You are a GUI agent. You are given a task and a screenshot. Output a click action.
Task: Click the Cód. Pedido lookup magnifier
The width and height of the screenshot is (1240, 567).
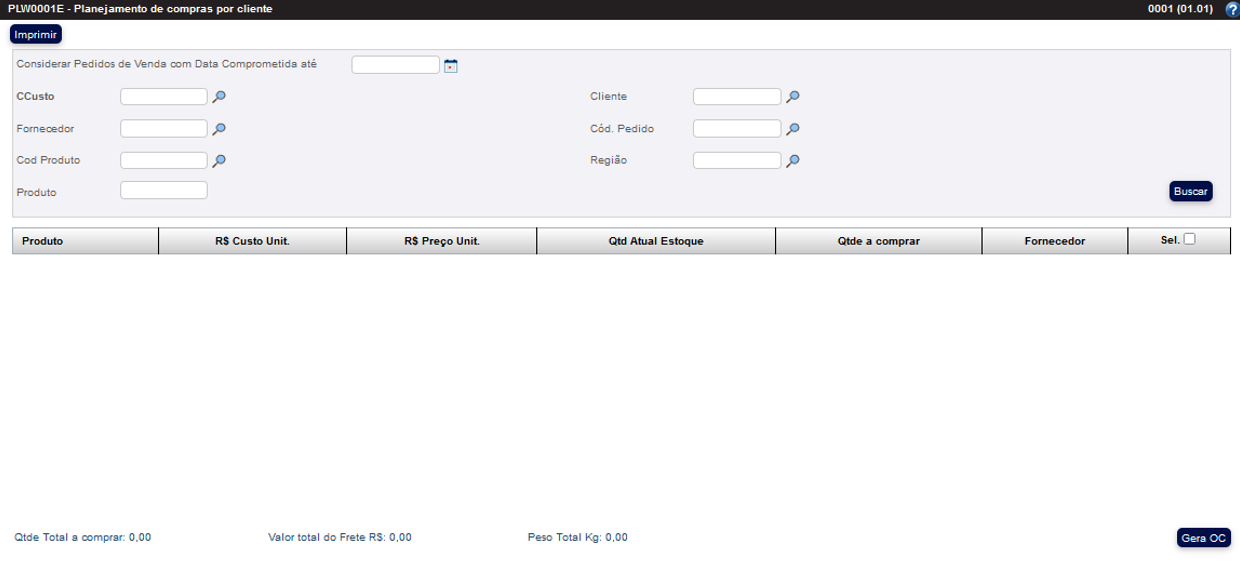pos(792,129)
